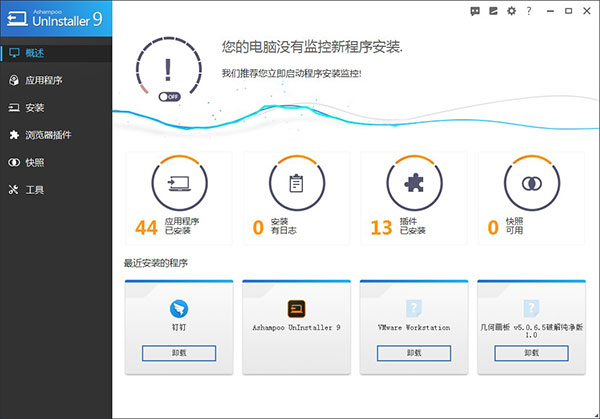The height and width of the screenshot is (419, 600).
Task: Click the 几何画板 v5.0.6.5 card label
Action: pyautogui.click(x=532, y=331)
